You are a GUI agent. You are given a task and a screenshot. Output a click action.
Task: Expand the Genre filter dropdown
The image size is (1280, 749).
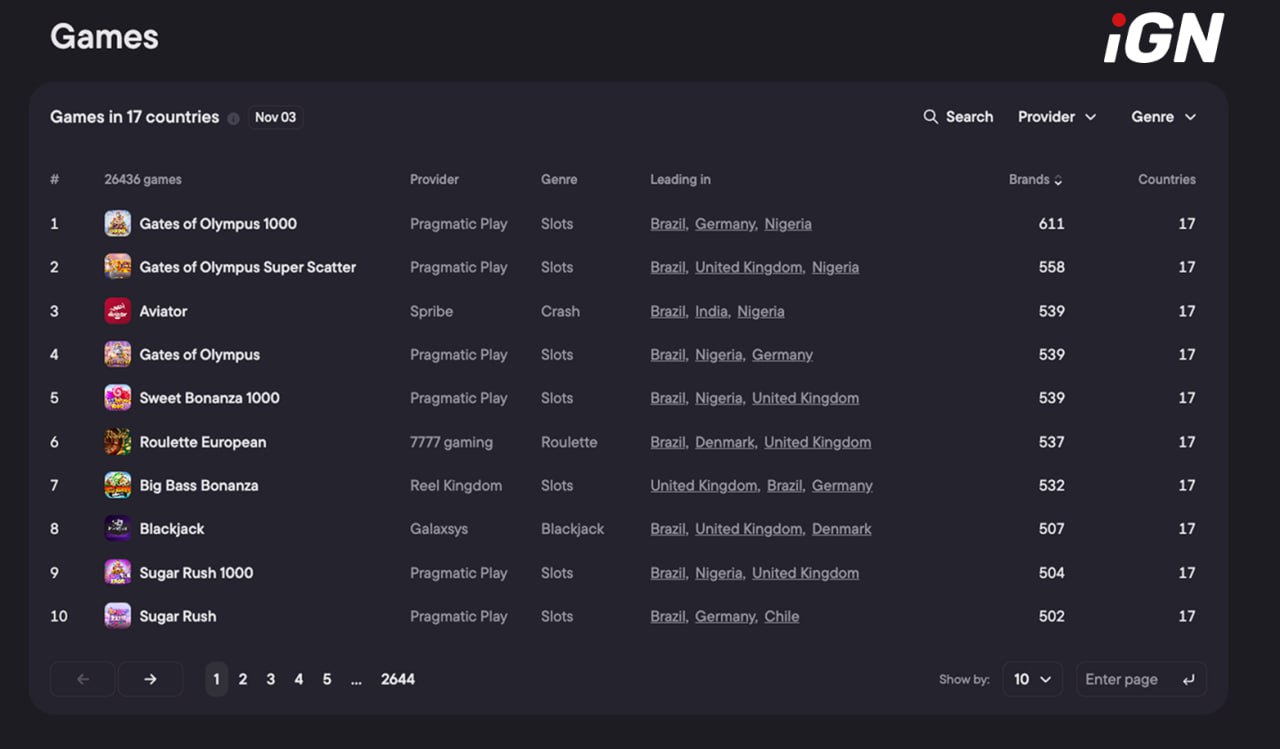pyautogui.click(x=1163, y=117)
